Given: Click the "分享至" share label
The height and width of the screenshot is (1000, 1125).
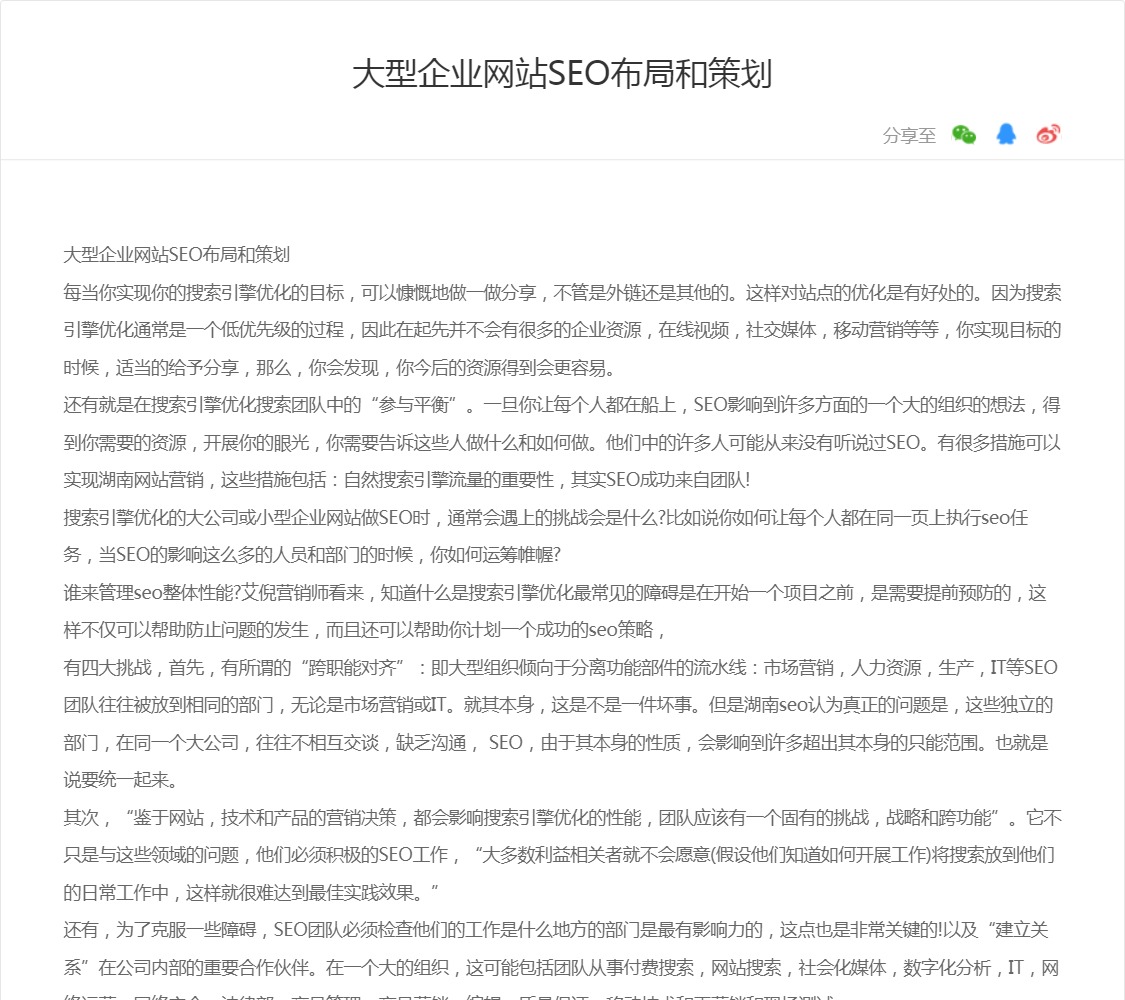Looking at the screenshot, I should point(909,136).
